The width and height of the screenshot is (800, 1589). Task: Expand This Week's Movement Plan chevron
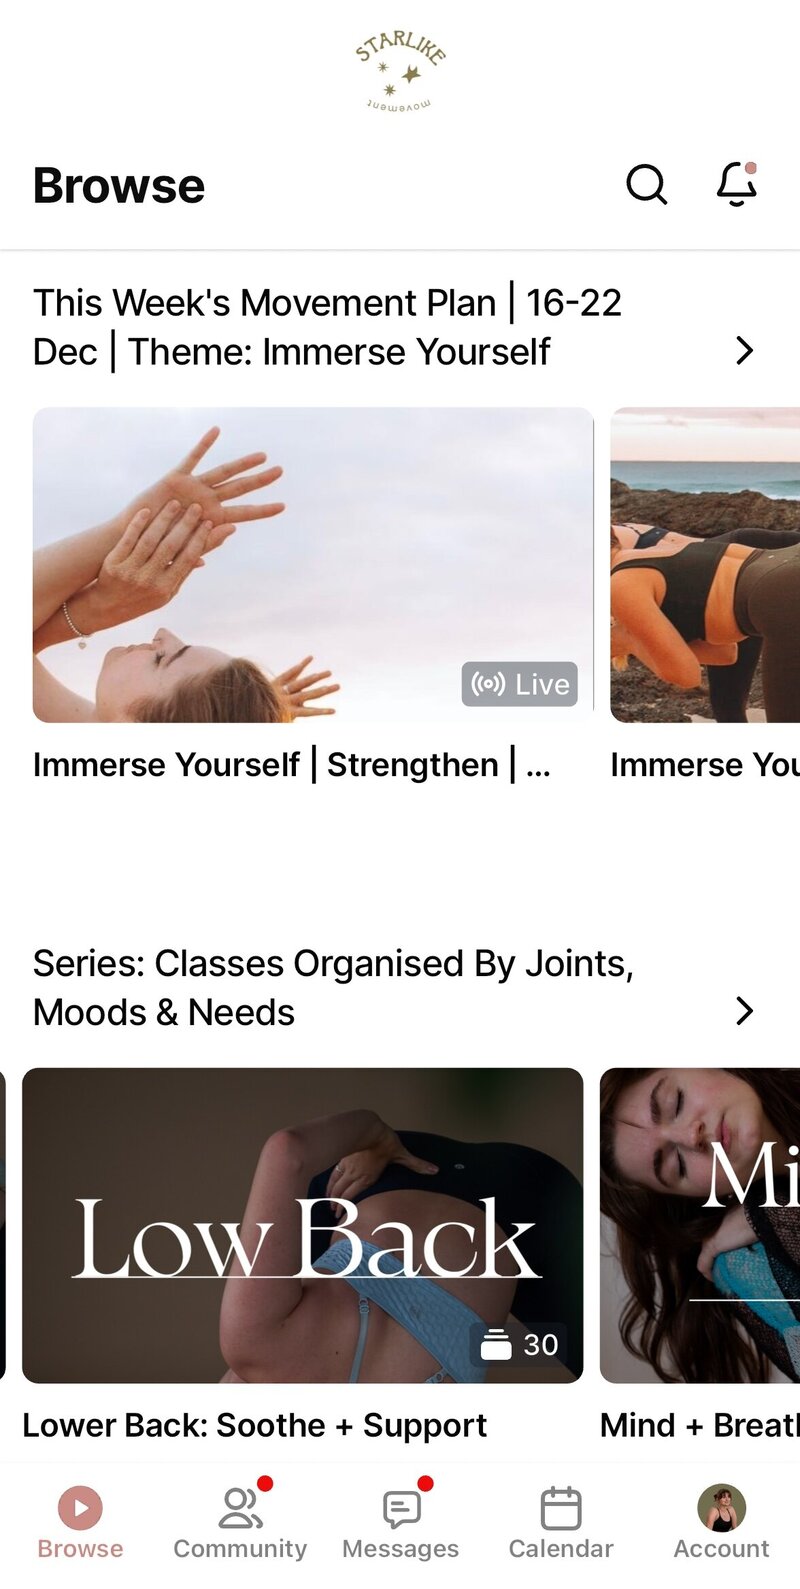[x=744, y=350]
